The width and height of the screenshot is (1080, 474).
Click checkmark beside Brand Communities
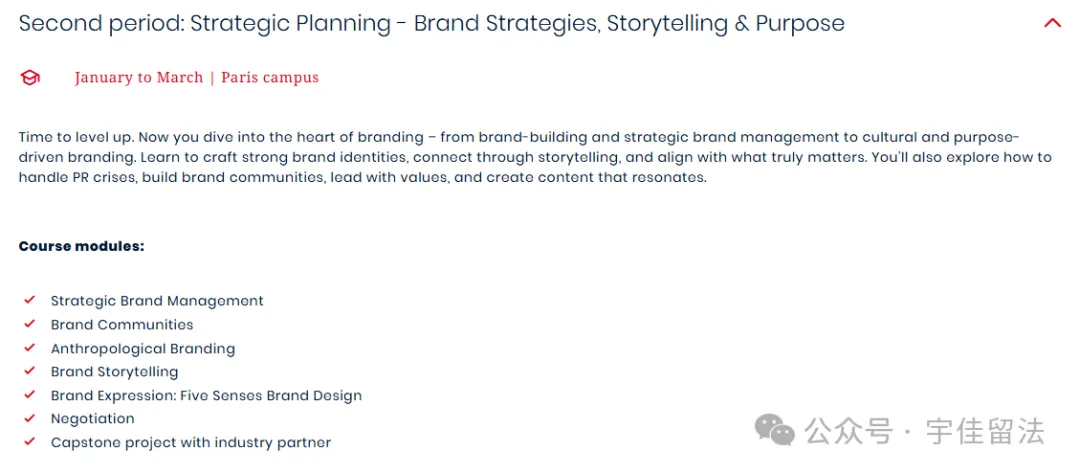point(29,324)
